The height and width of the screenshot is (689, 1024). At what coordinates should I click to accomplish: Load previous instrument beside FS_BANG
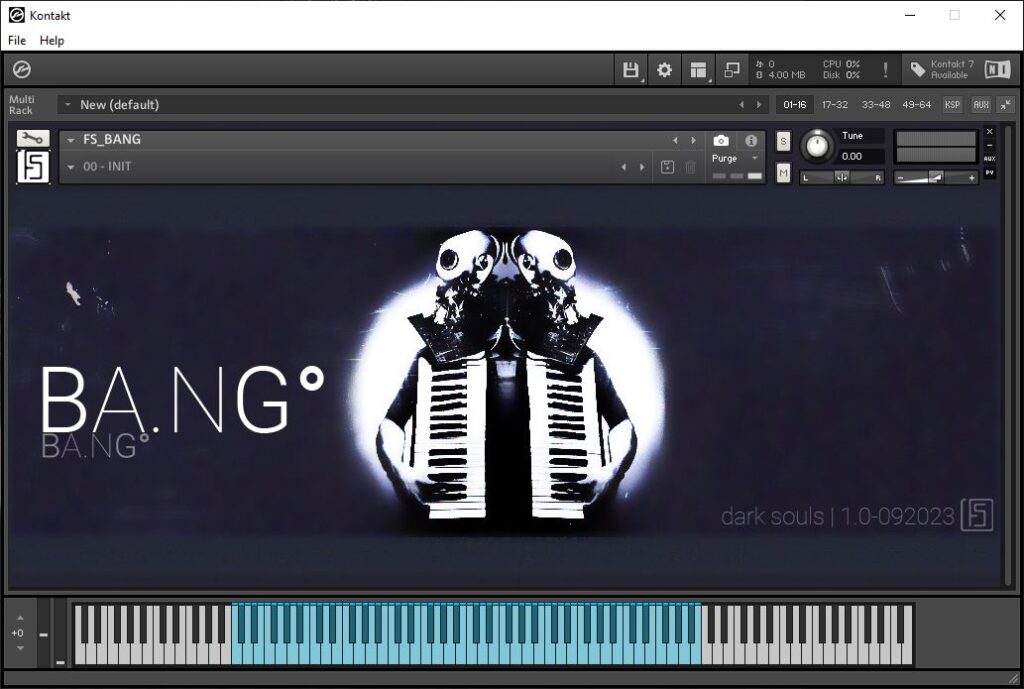point(675,140)
